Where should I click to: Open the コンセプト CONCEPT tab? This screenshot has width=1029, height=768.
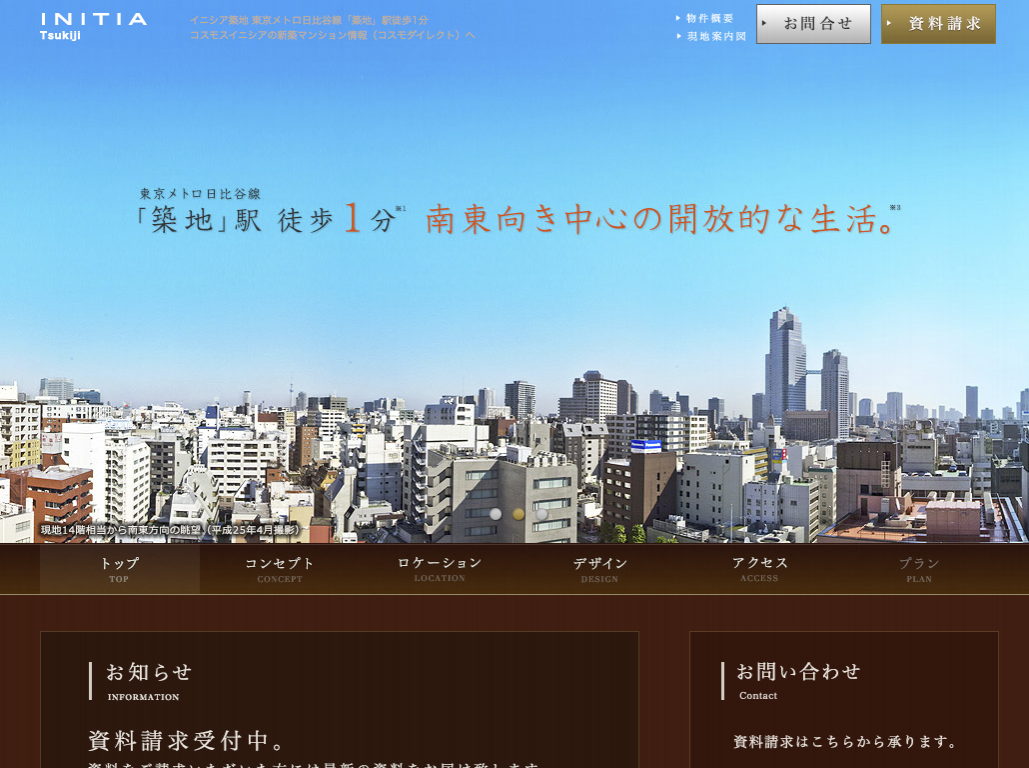(279, 569)
